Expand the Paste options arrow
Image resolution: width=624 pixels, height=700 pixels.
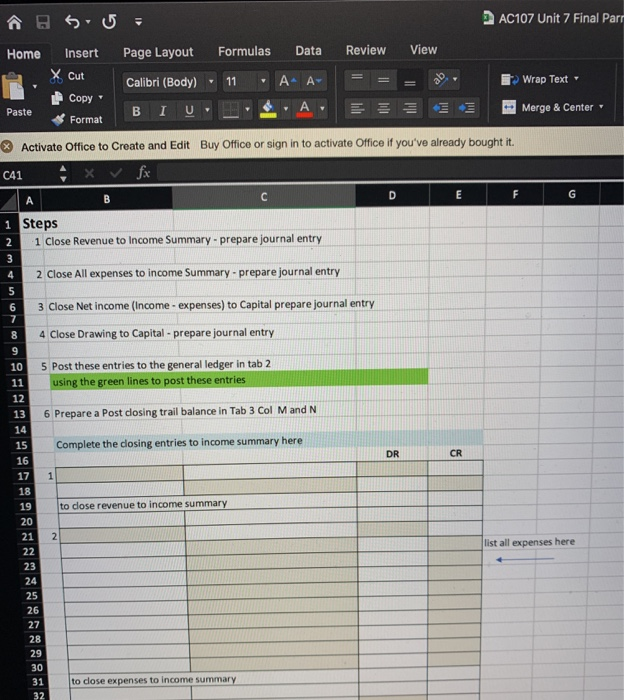coord(35,86)
